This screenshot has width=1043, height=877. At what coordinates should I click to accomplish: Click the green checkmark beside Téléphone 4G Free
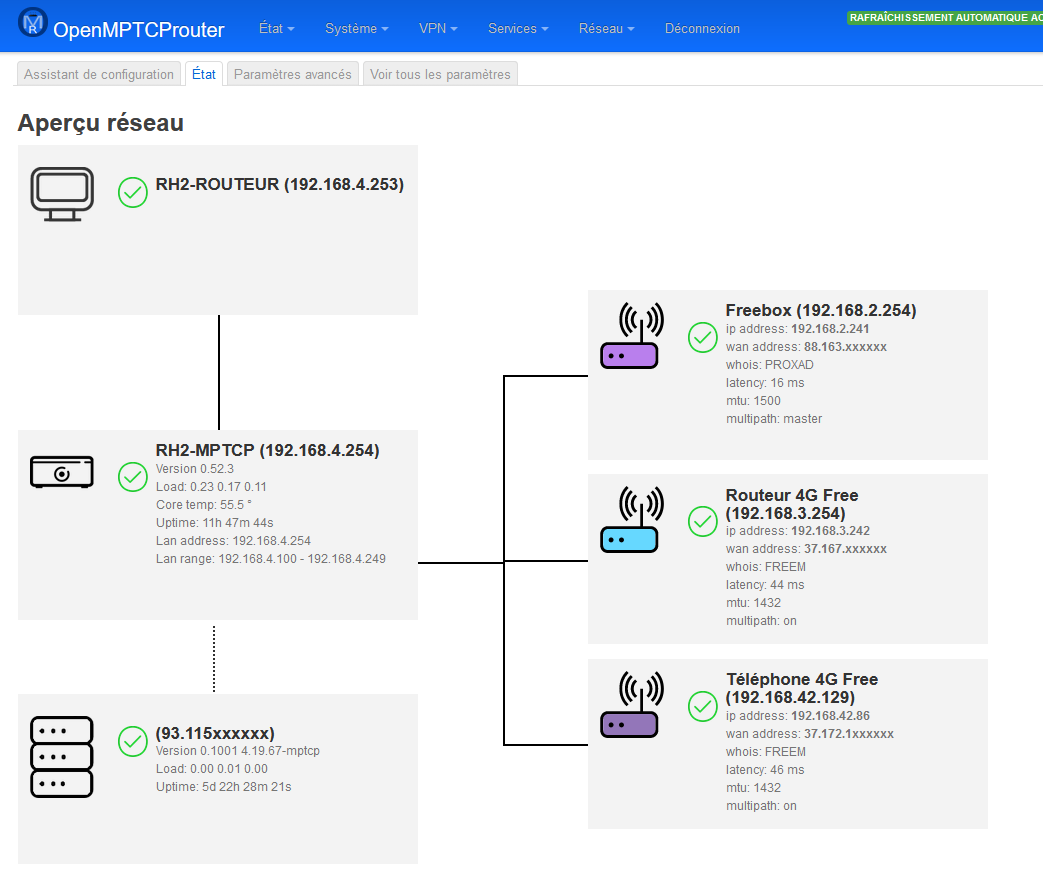coord(703,706)
